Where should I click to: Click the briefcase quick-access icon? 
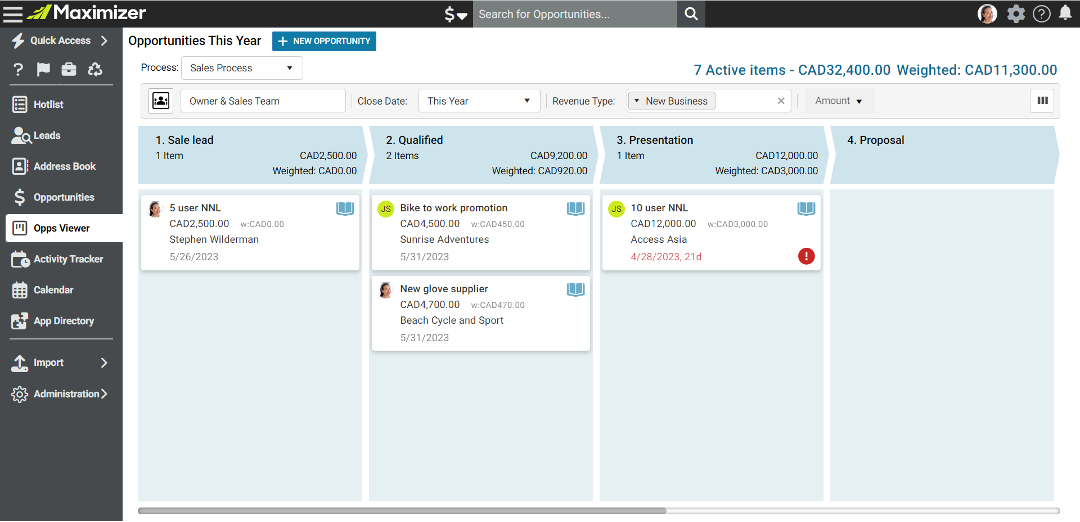(x=69, y=70)
